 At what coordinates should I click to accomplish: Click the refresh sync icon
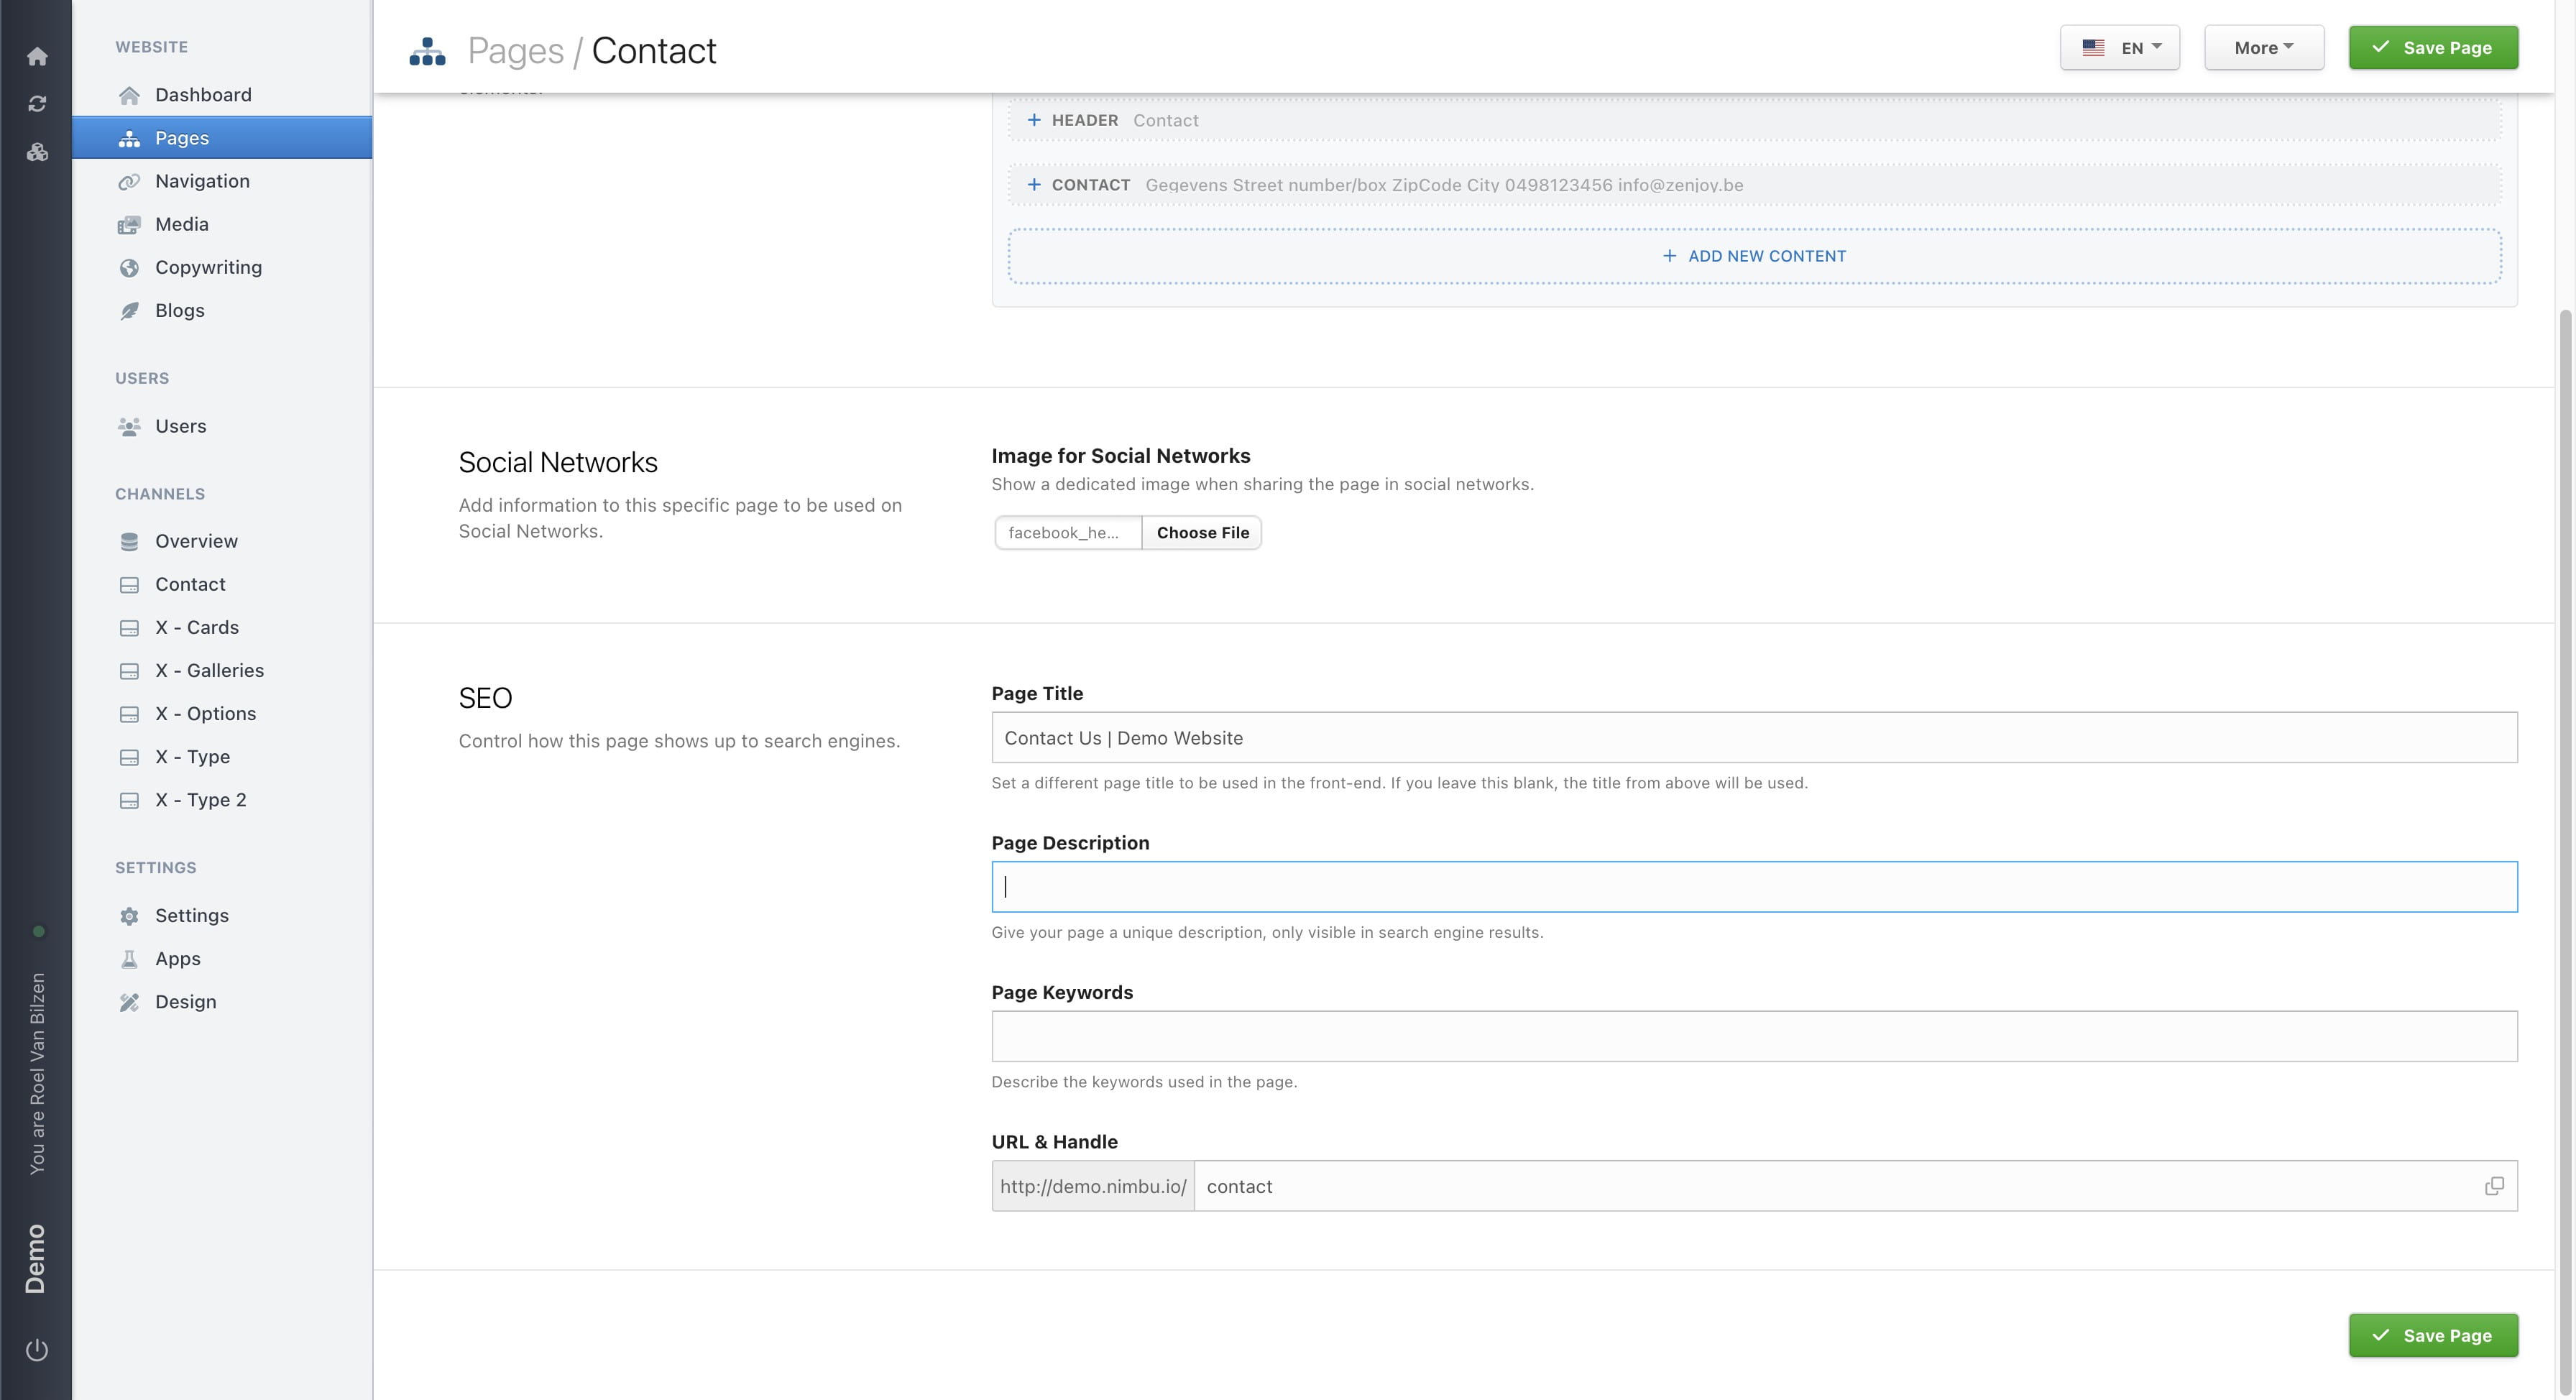tap(37, 104)
